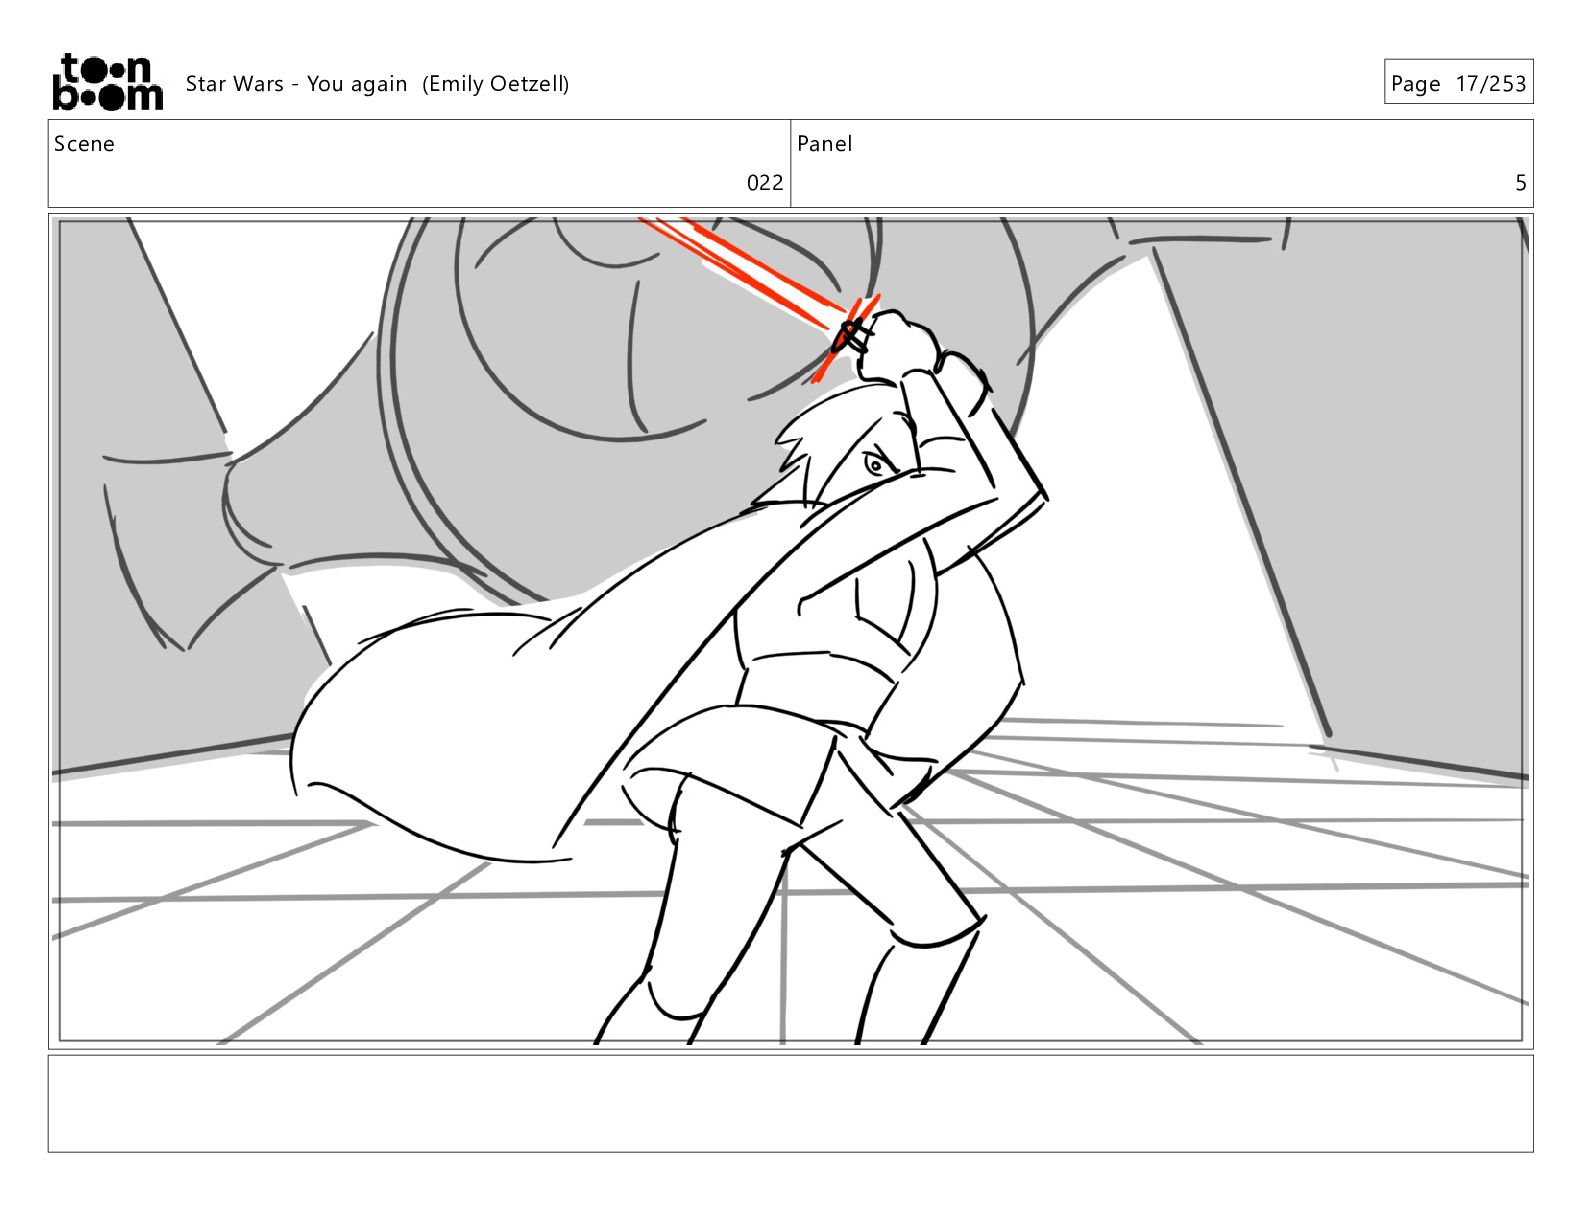Click the storyboard panel drawing
This screenshot has height=1224, width=1584.
[790, 631]
